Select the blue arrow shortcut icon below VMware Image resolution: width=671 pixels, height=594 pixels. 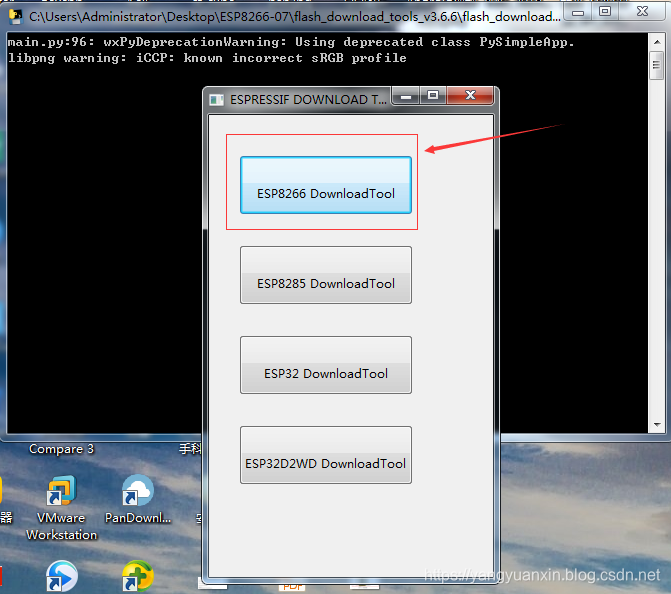(62, 576)
